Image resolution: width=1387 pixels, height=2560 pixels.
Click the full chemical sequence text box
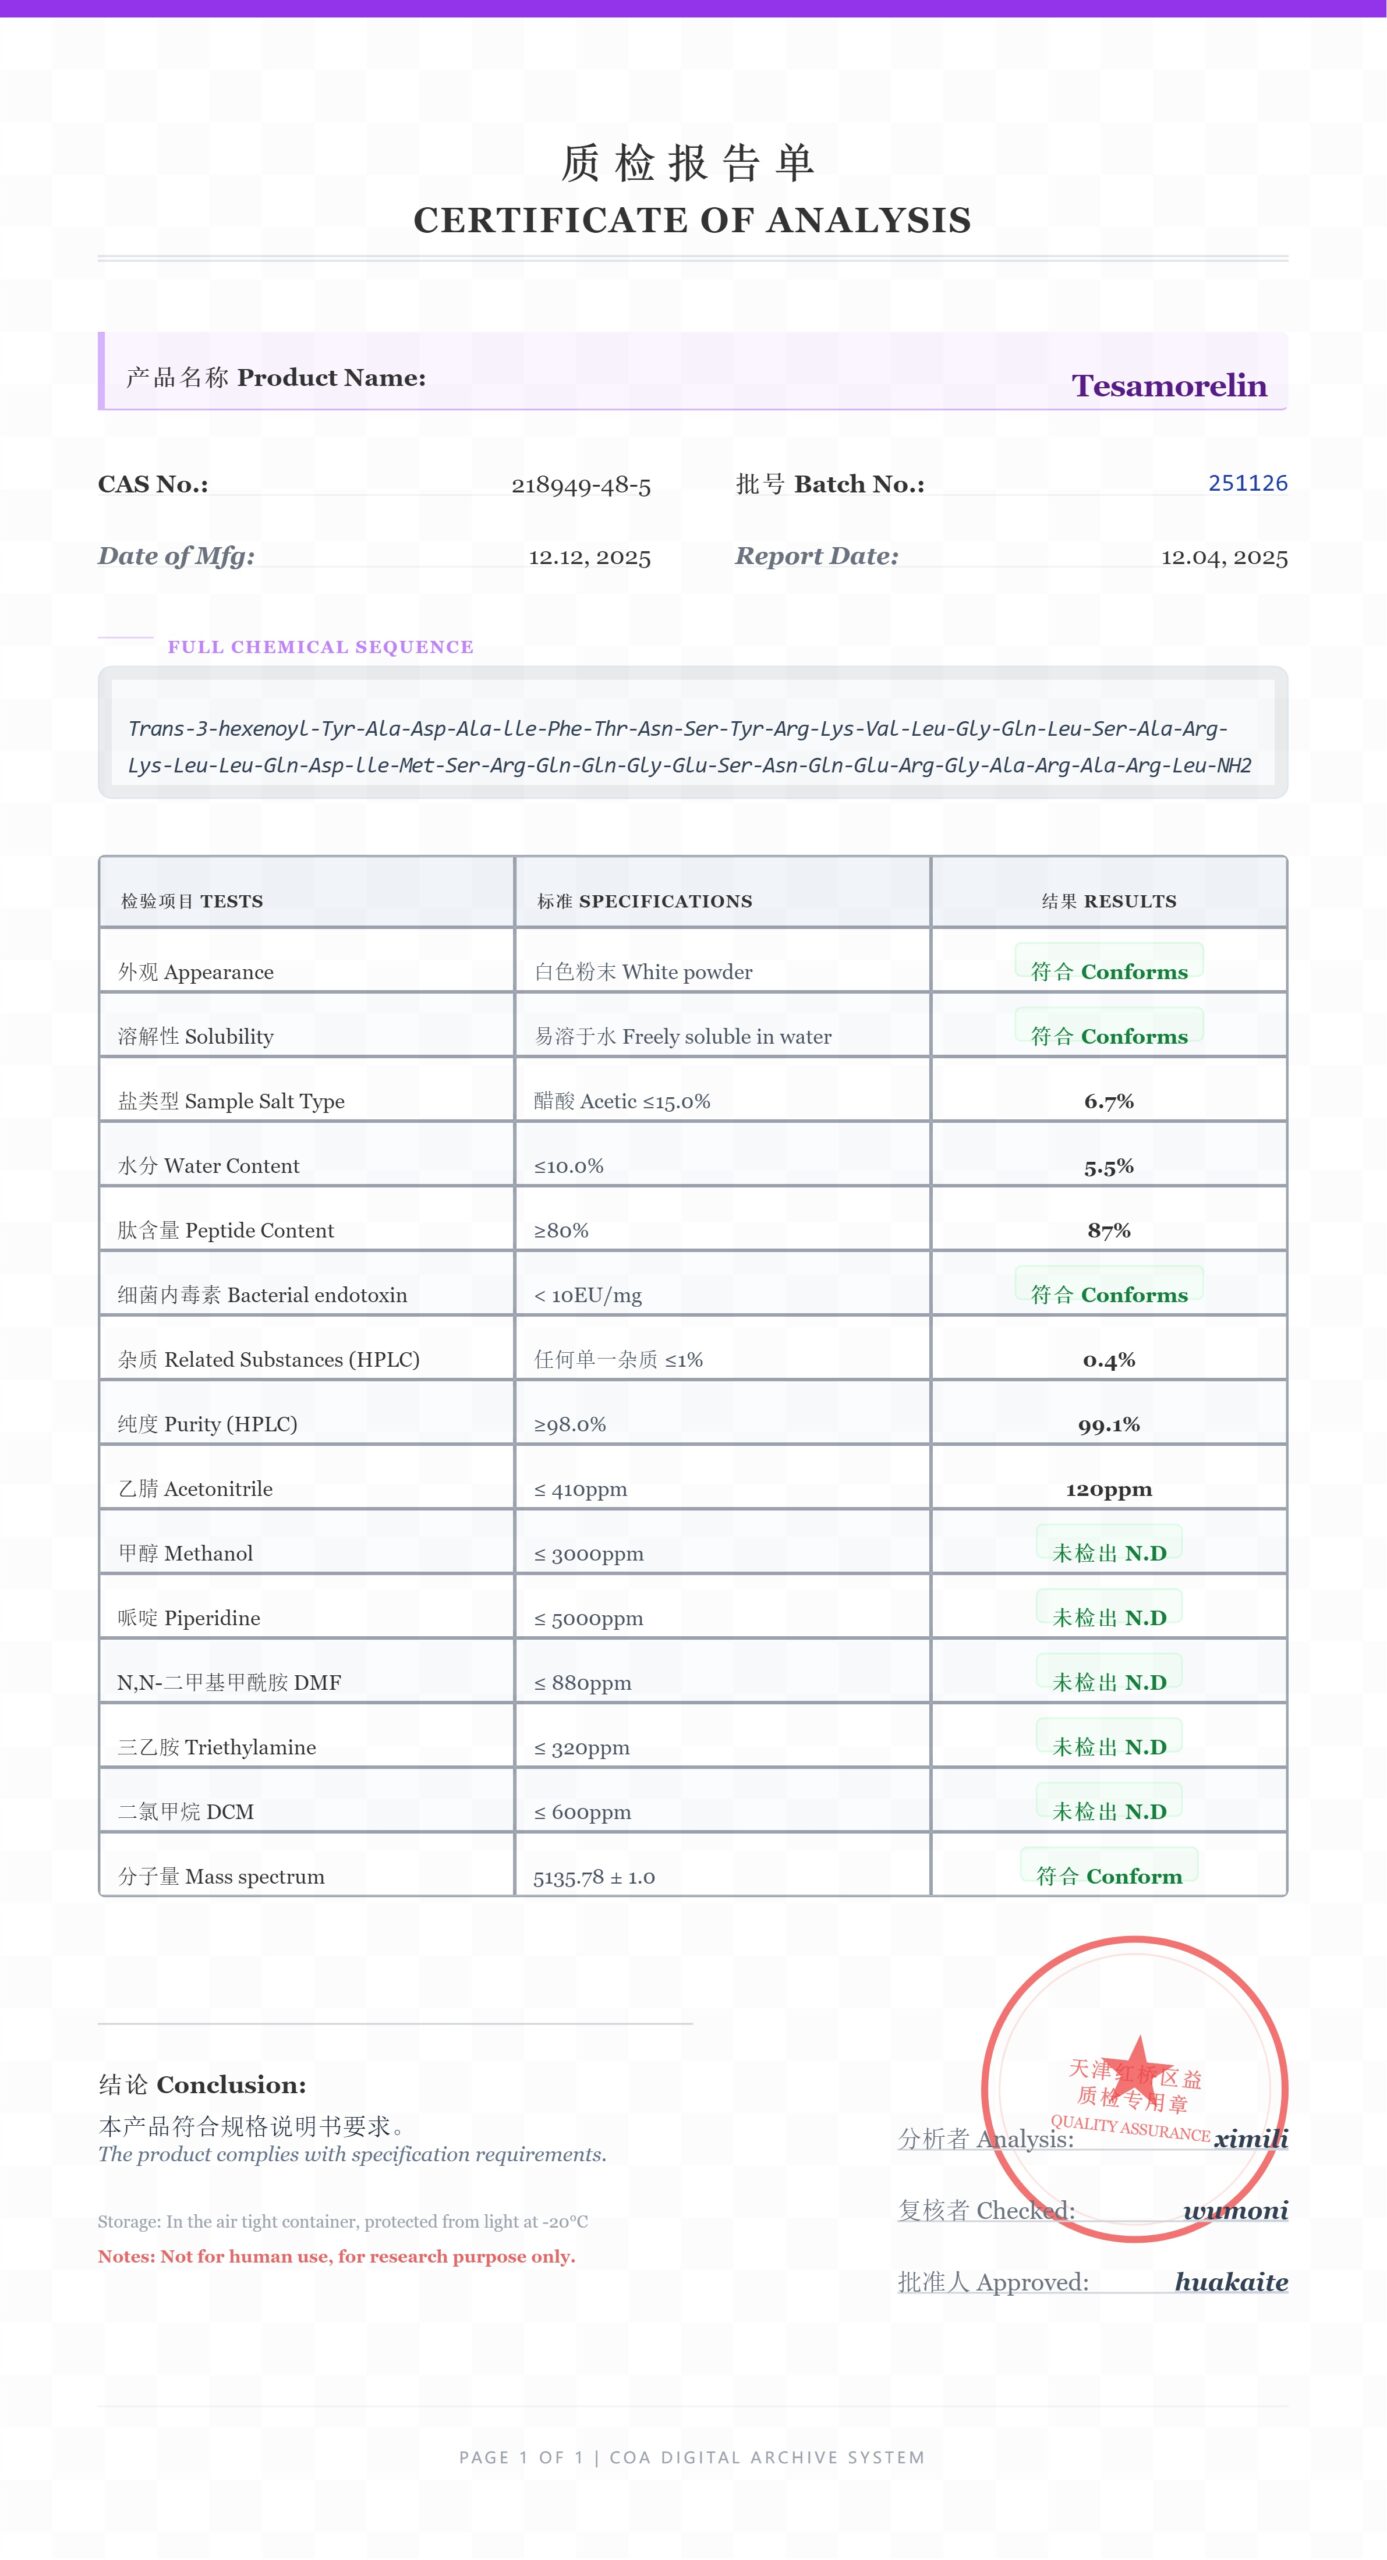click(x=692, y=746)
